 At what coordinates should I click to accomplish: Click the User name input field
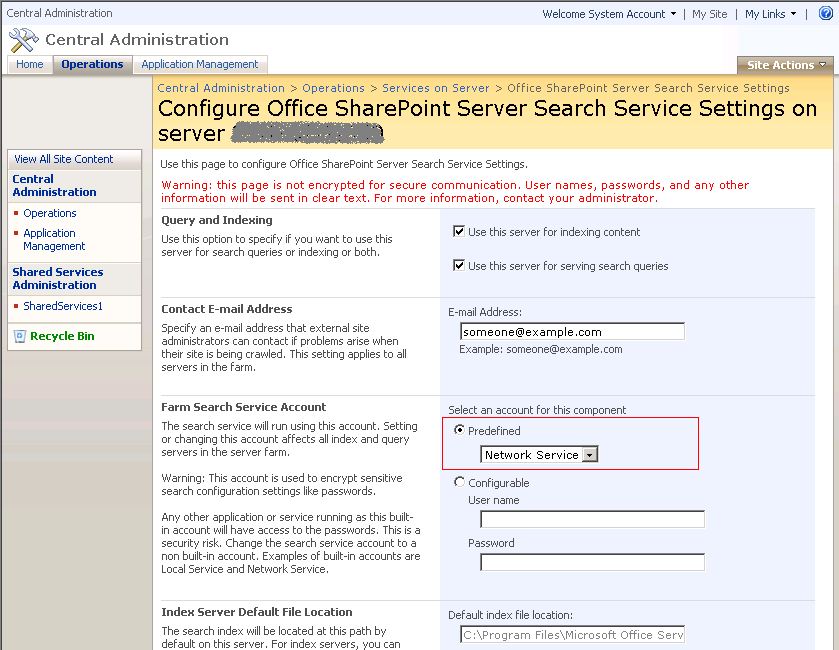pos(592,519)
